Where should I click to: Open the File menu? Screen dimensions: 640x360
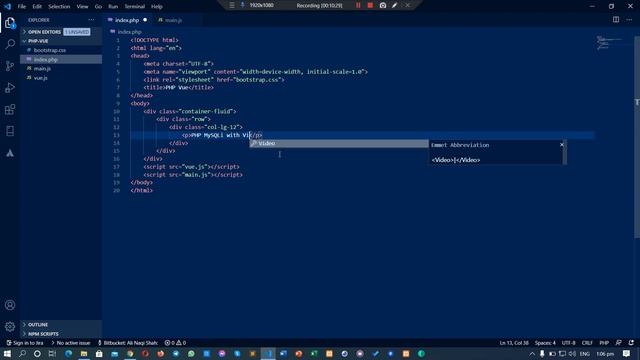point(22,7)
